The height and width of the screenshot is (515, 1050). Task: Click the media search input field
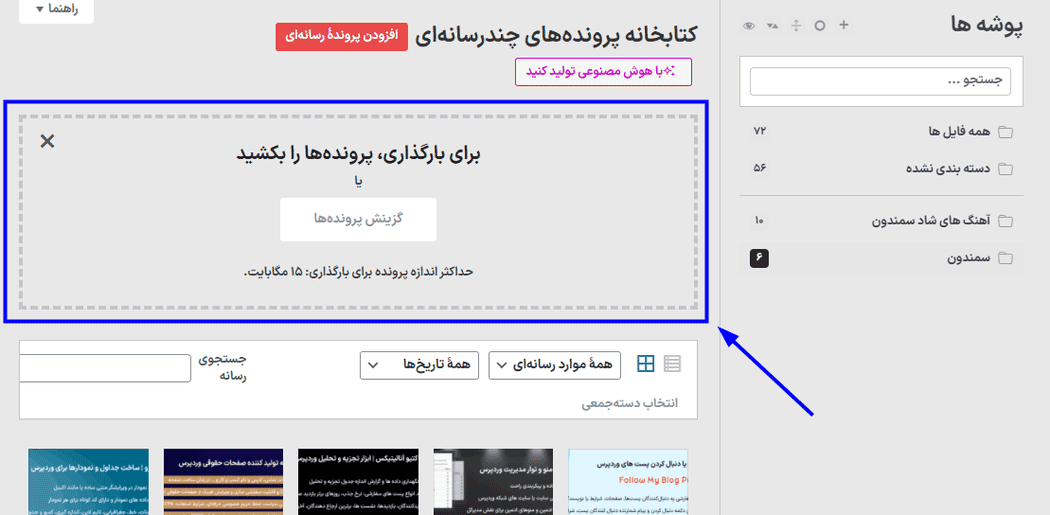coord(105,368)
